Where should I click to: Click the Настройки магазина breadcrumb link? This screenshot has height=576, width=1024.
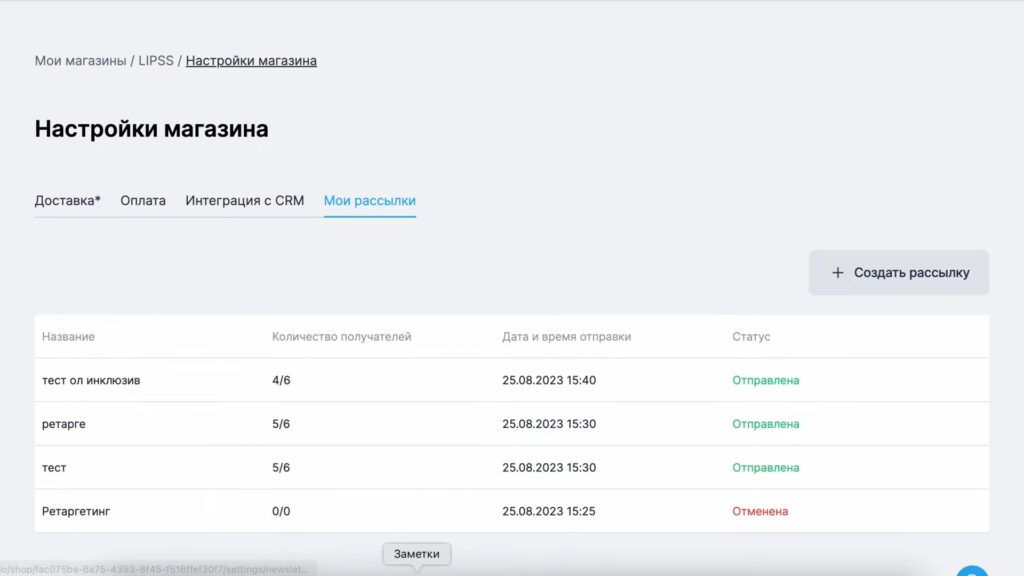point(251,61)
